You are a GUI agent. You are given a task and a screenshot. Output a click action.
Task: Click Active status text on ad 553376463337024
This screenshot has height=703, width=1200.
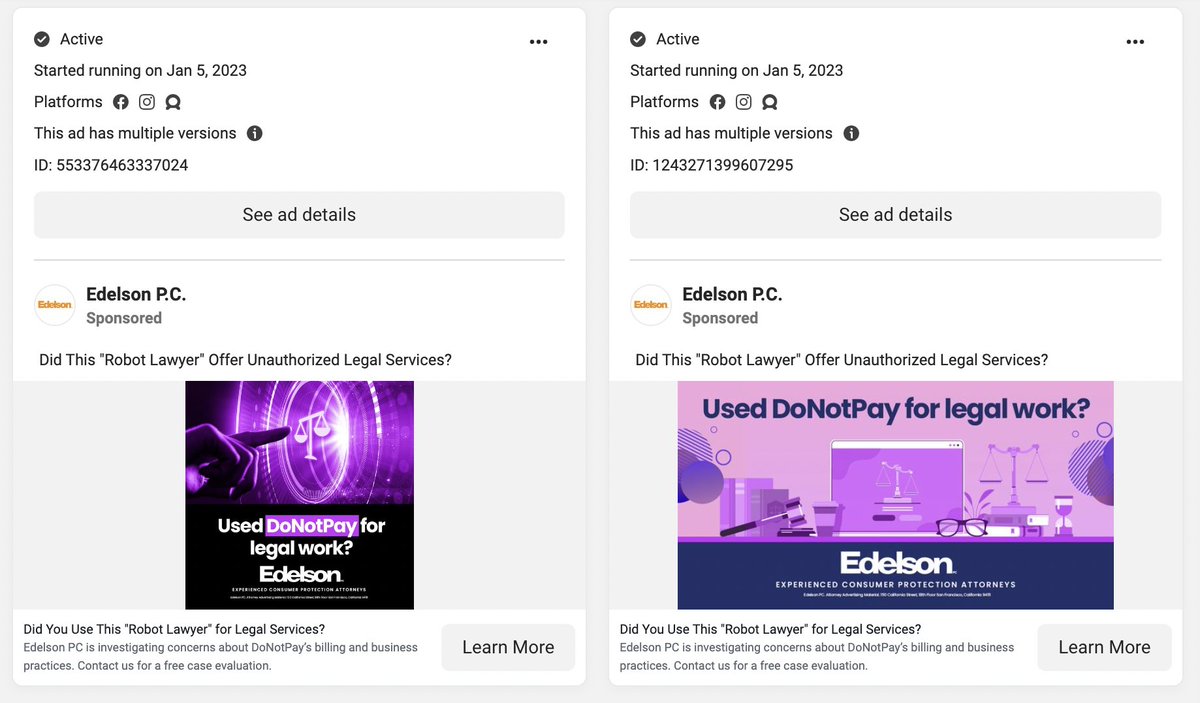tap(82, 39)
